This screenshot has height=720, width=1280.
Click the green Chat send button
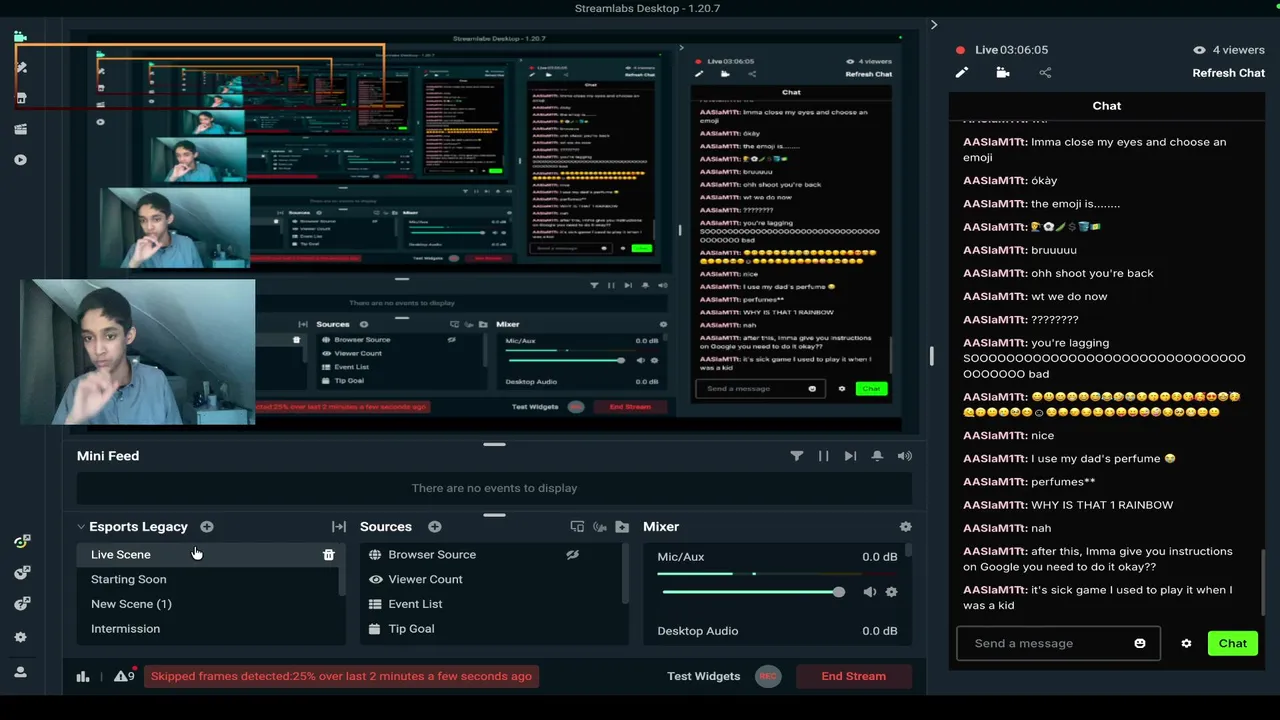tap(1232, 644)
